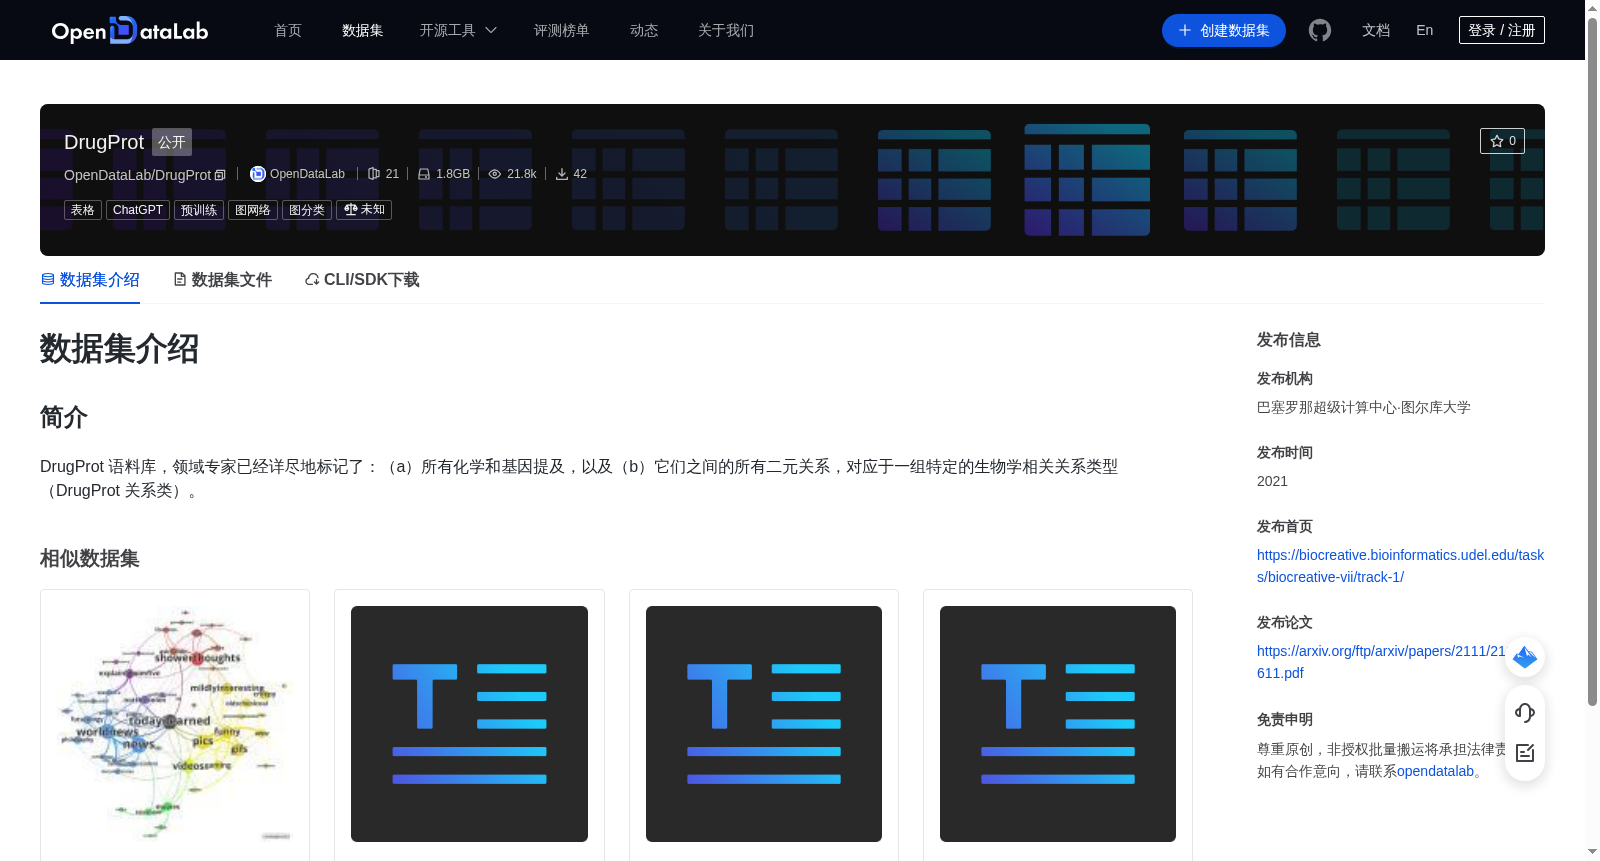Open the GitHub icon link
The image size is (1600, 861).
(1320, 30)
